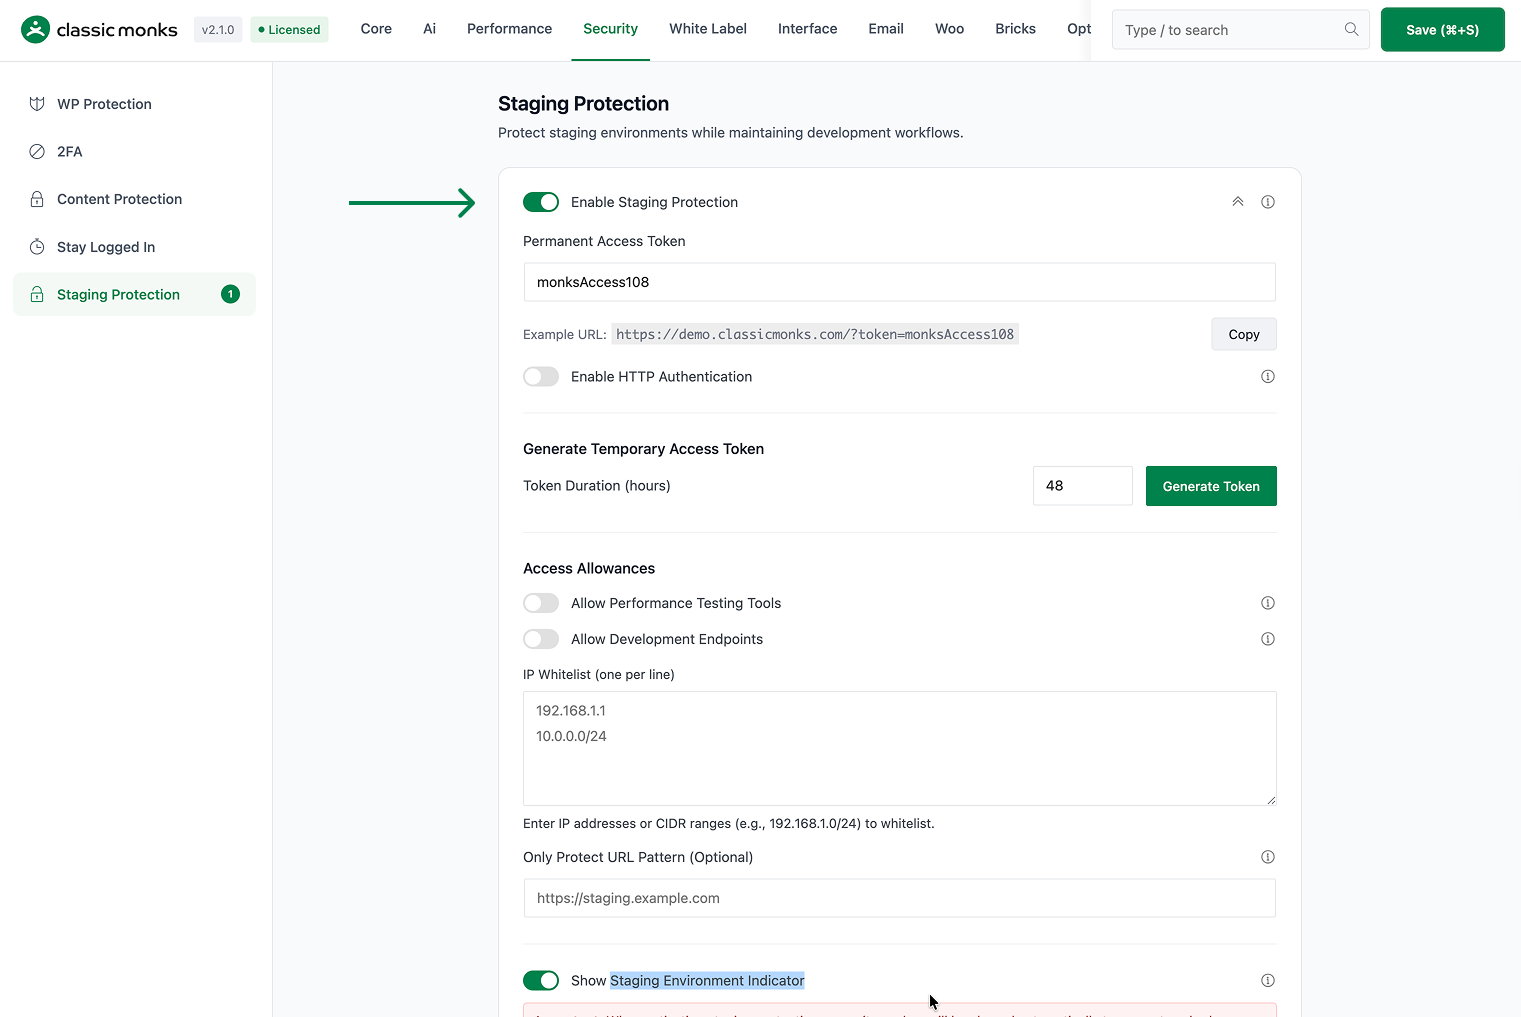Open the Email tab
The image size is (1521, 1017).
pos(886,29)
